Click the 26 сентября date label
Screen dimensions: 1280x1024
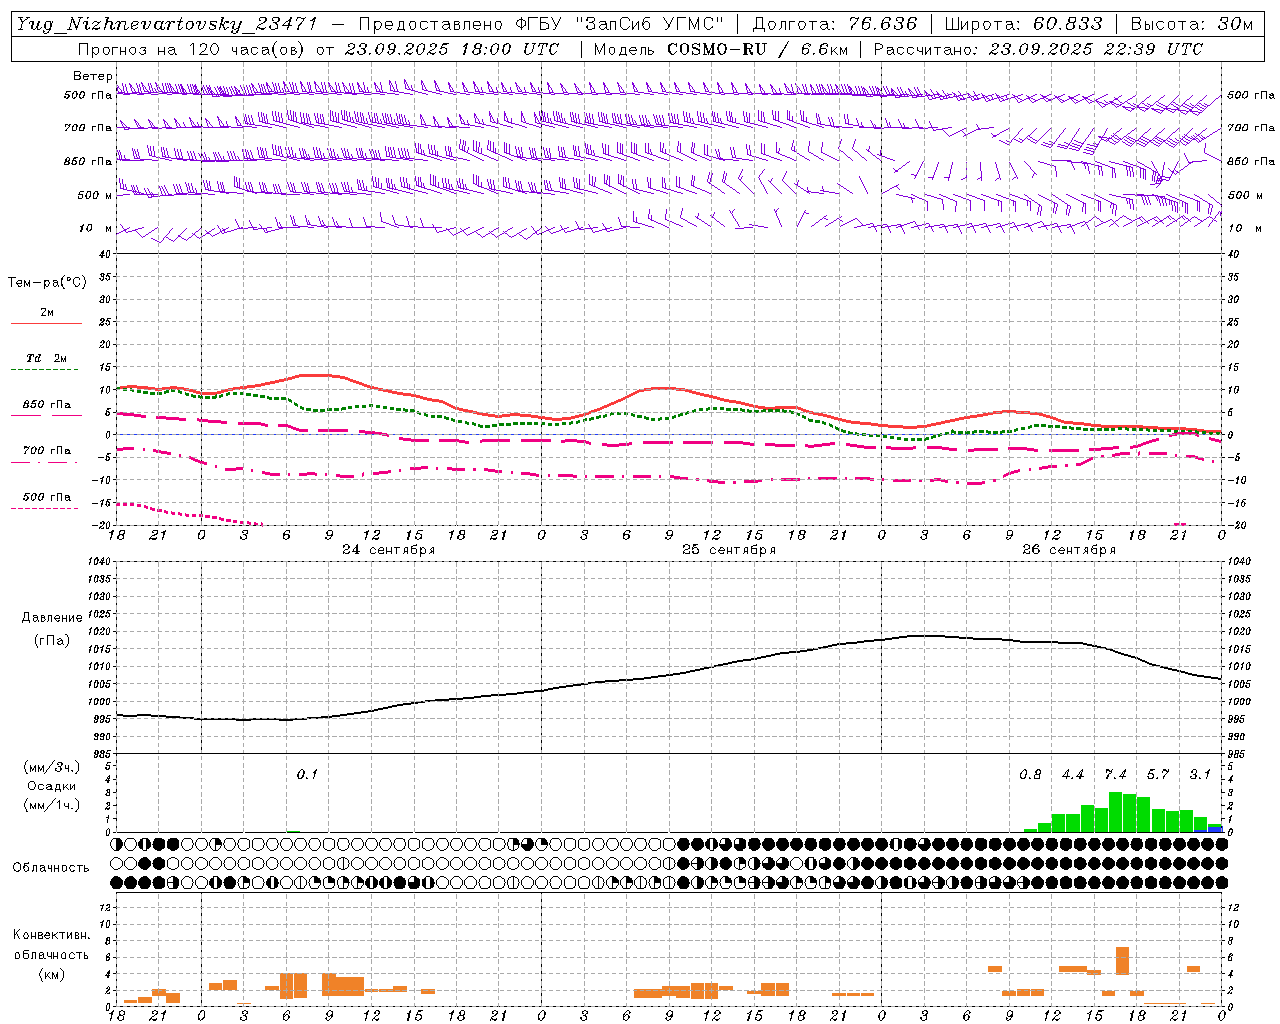(1069, 550)
